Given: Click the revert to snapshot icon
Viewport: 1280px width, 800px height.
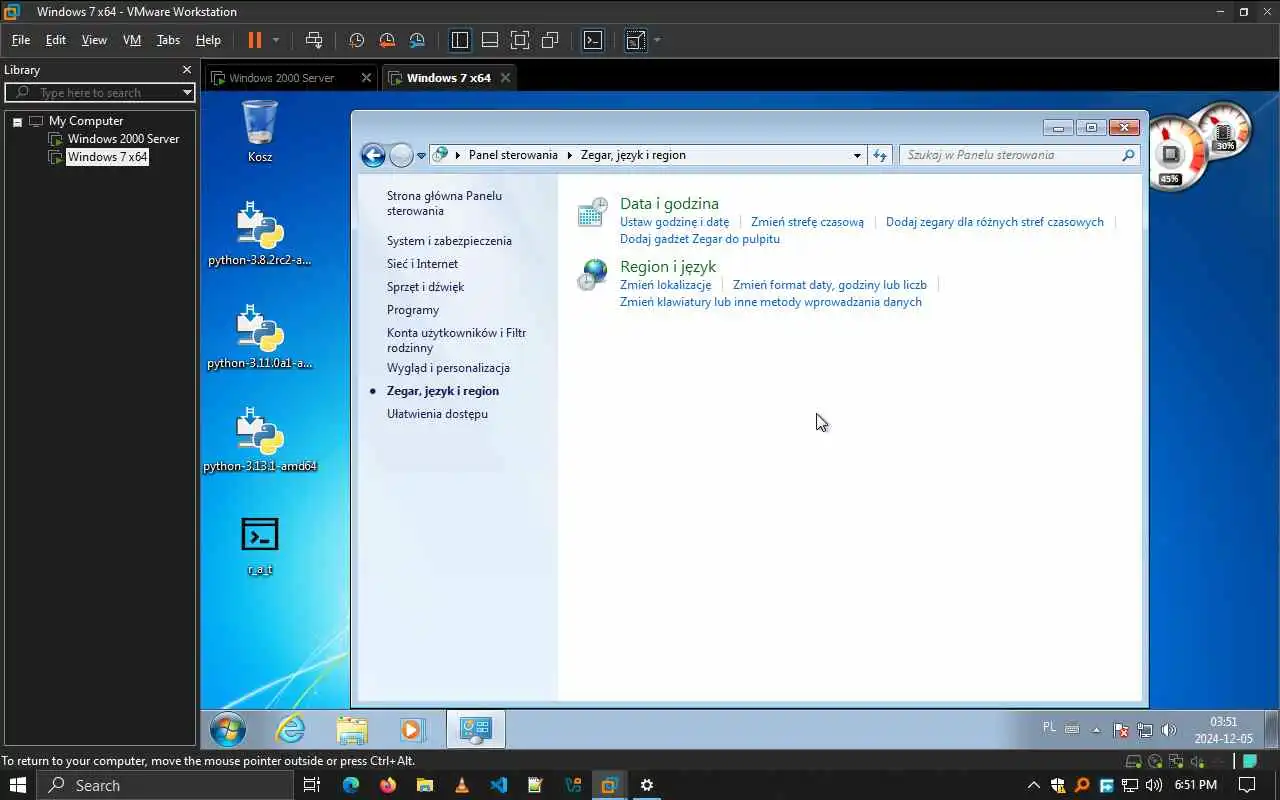Looking at the screenshot, I should [387, 40].
